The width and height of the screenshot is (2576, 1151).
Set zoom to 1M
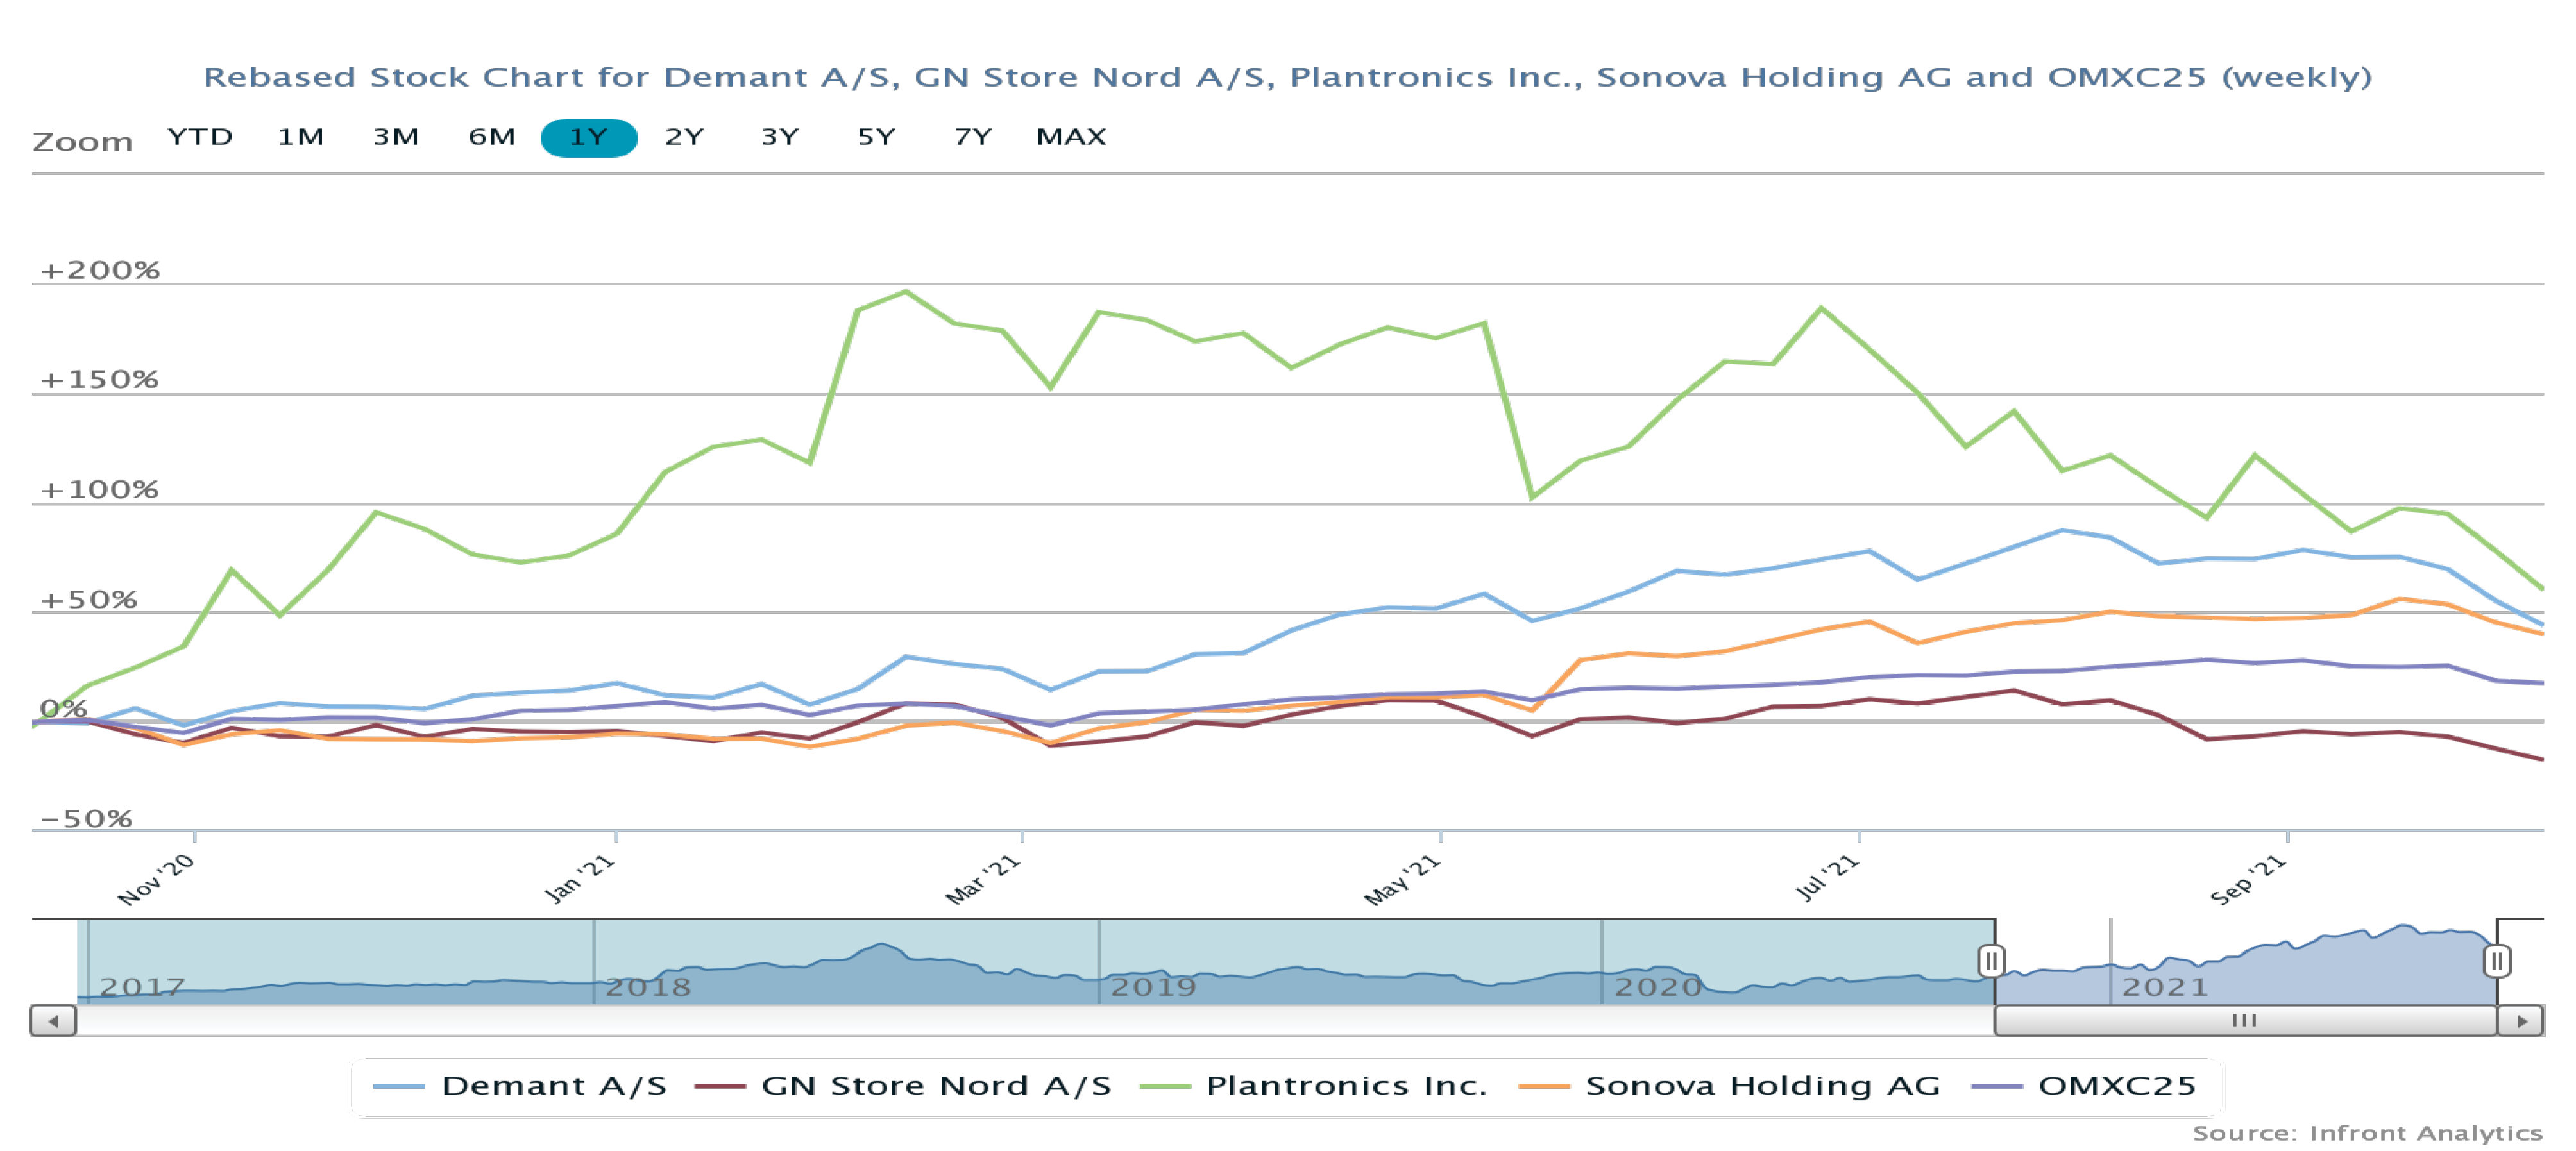(x=300, y=137)
